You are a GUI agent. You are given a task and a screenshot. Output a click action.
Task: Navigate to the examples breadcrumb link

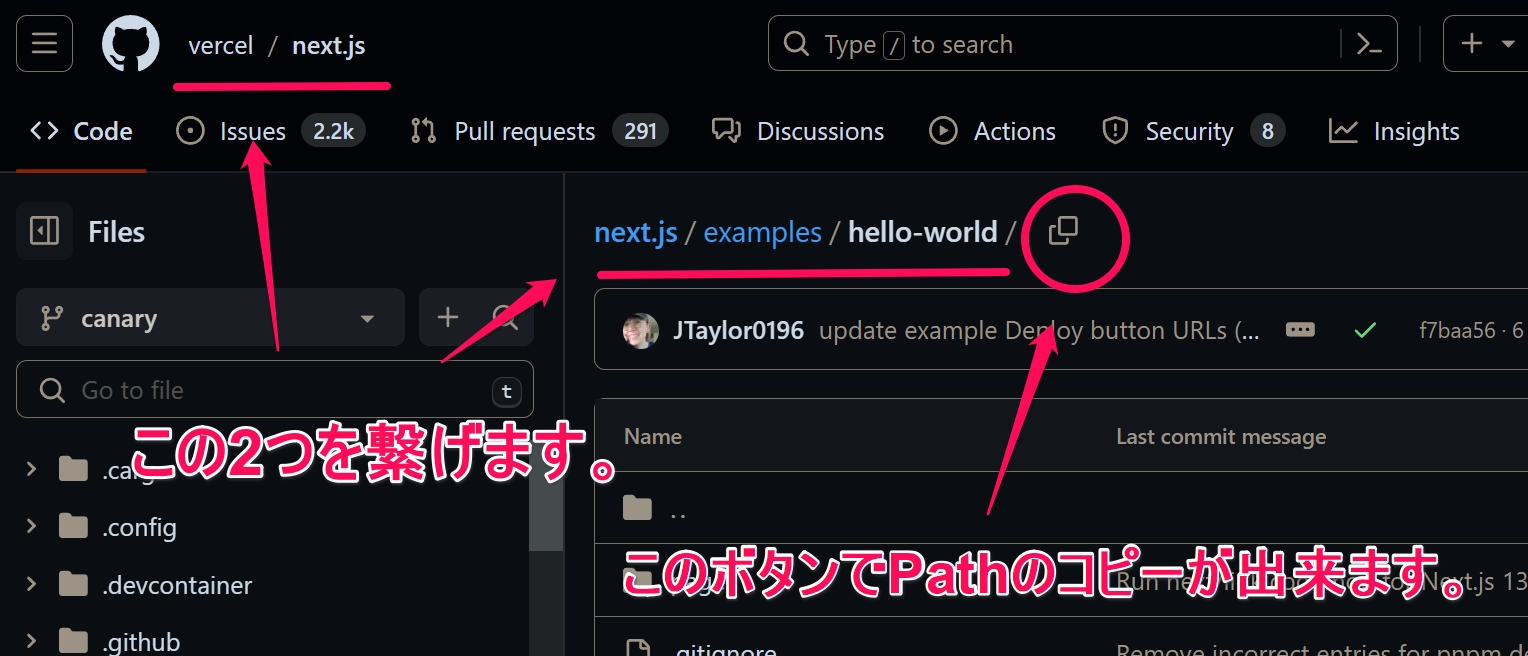click(762, 231)
